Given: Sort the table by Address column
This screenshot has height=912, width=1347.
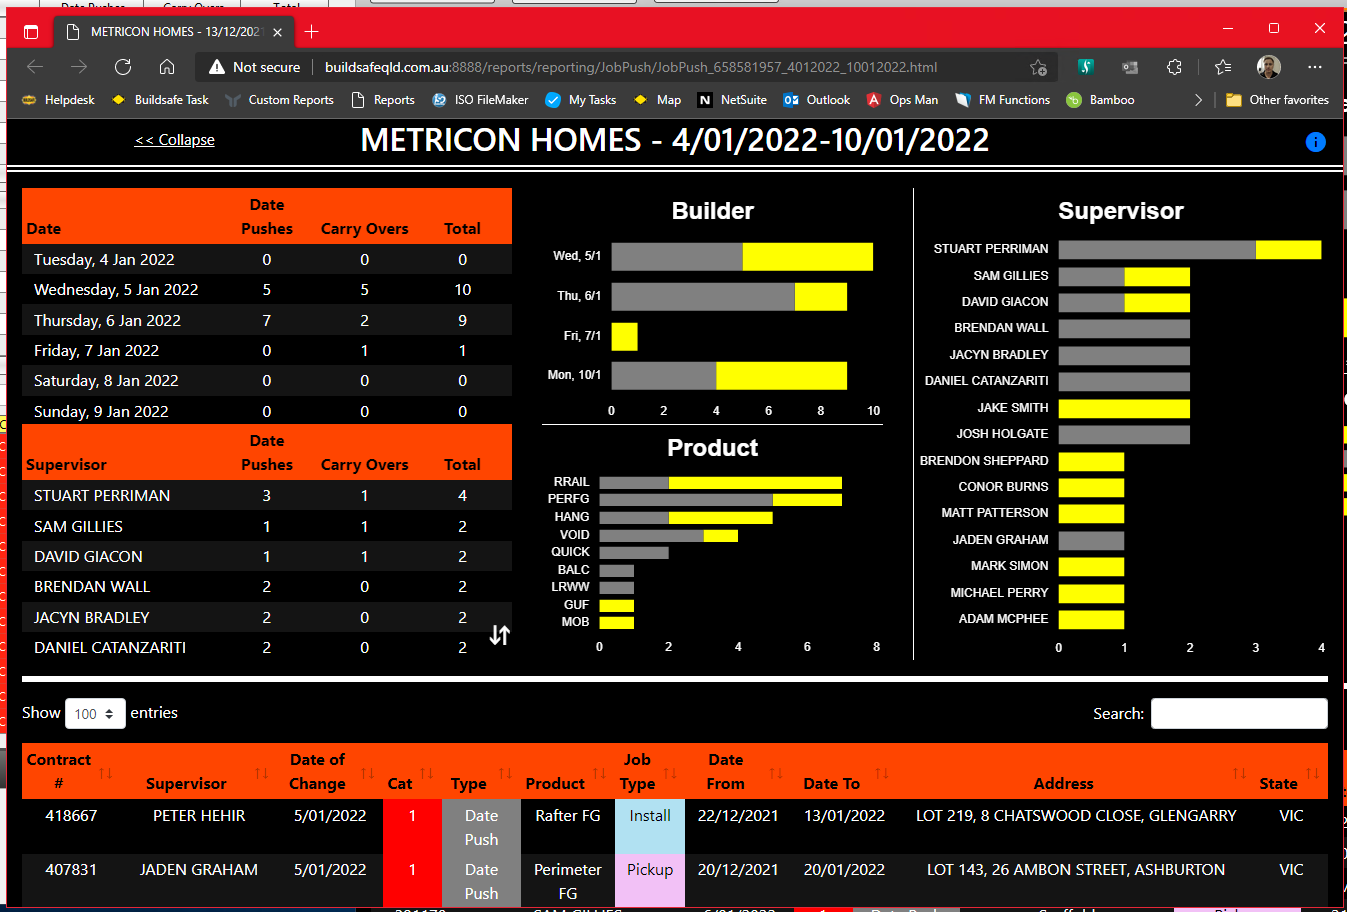Looking at the screenshot, I should tap(1076, 772).
